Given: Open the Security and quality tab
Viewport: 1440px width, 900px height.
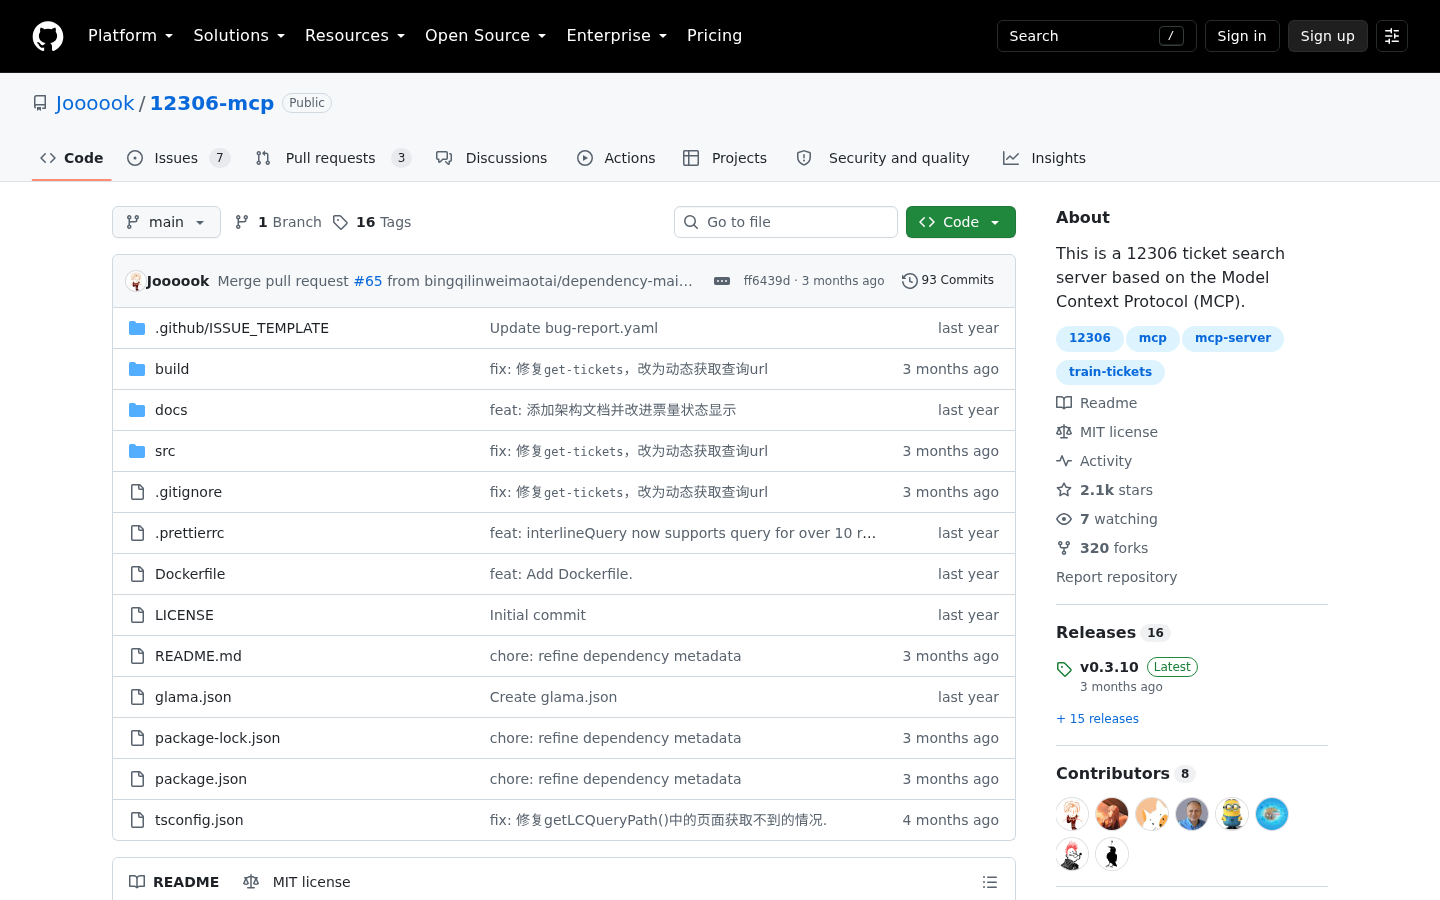Looking at the screenshot, I should point(883,158).
